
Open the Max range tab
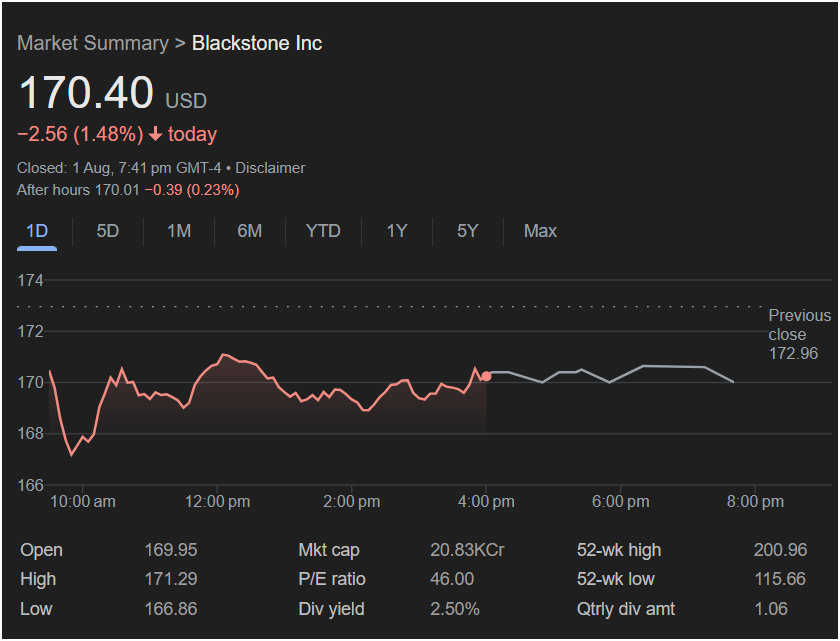tap(540, 231)
